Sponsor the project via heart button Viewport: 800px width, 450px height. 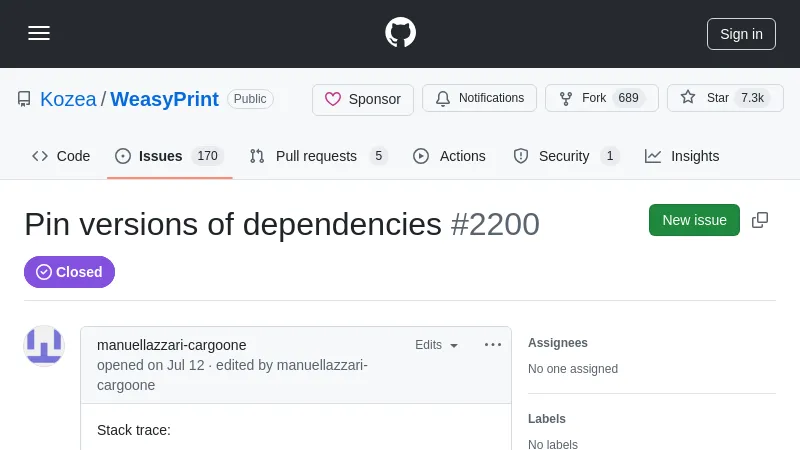coord(363,99)
